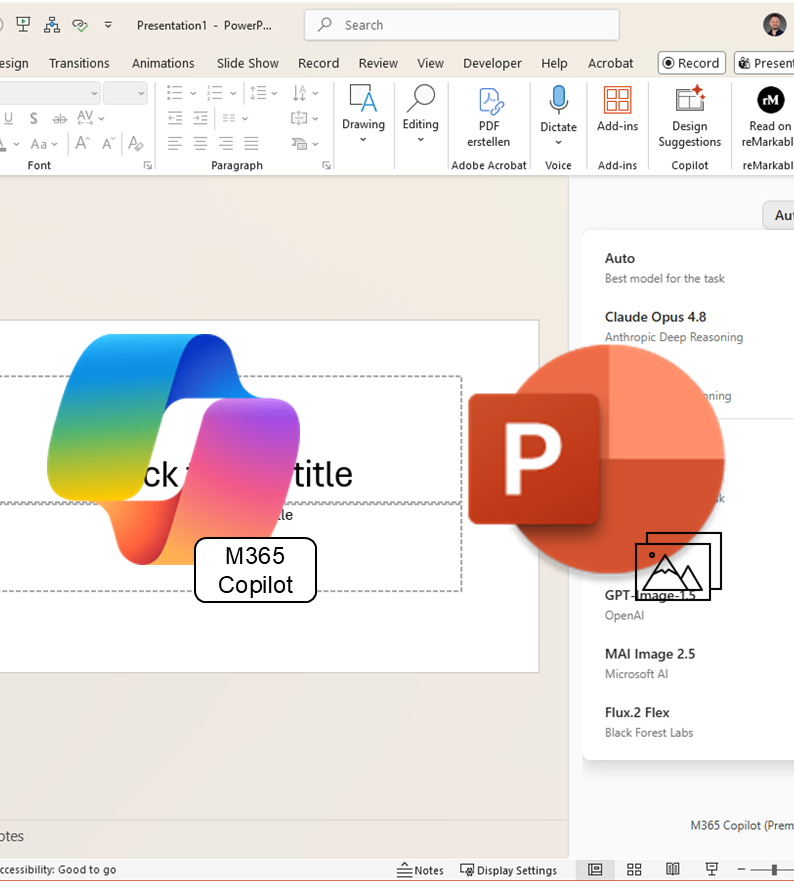This screenshot has width=794, height=881.
Task: Start presentation from beginning icon
Action: 23,25
